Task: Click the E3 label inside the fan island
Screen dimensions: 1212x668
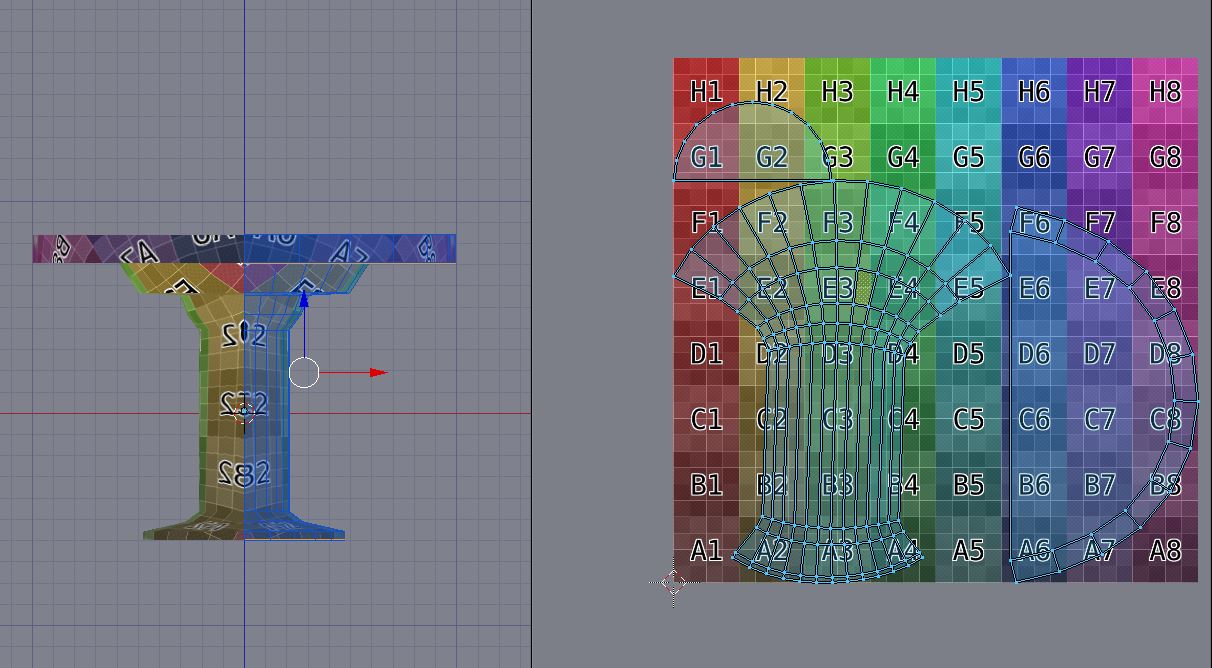Action: click(837, 288)
